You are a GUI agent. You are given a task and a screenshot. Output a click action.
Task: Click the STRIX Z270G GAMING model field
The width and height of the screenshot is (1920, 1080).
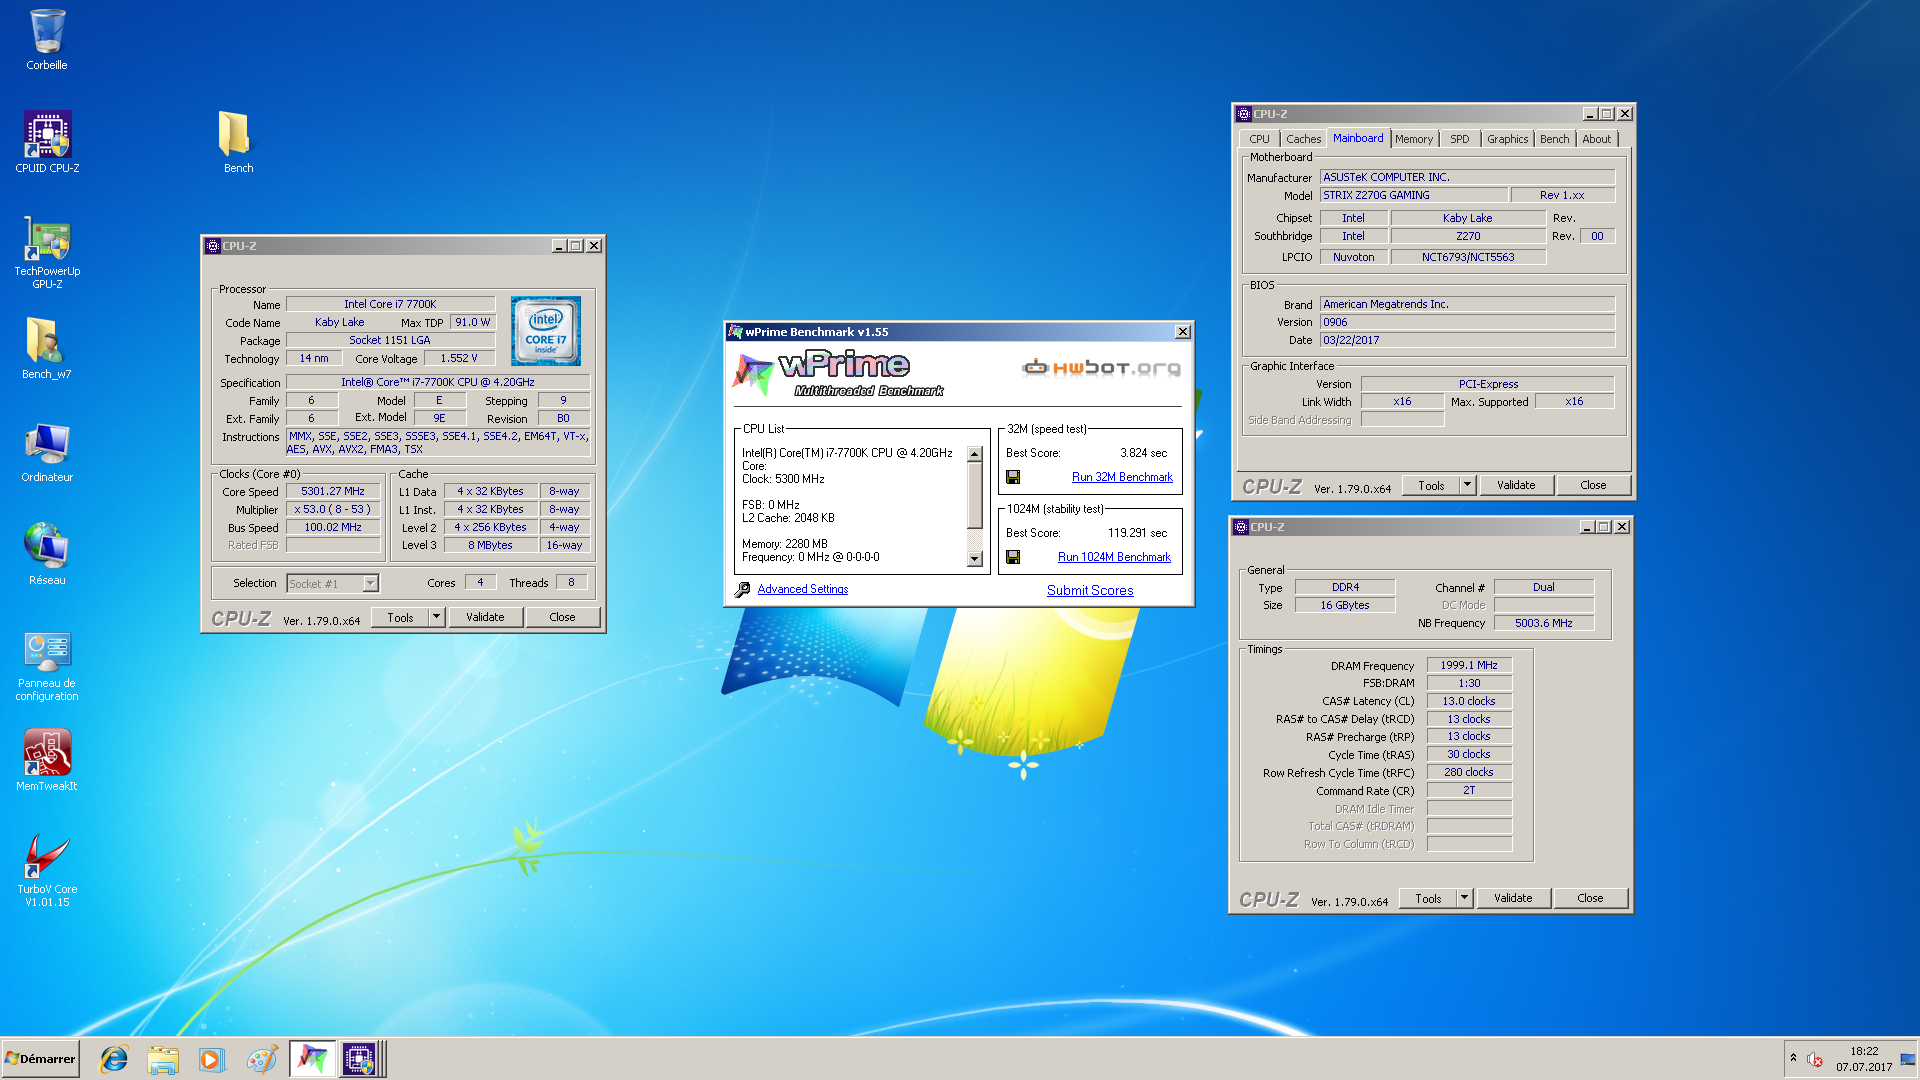coord(1413,195)
